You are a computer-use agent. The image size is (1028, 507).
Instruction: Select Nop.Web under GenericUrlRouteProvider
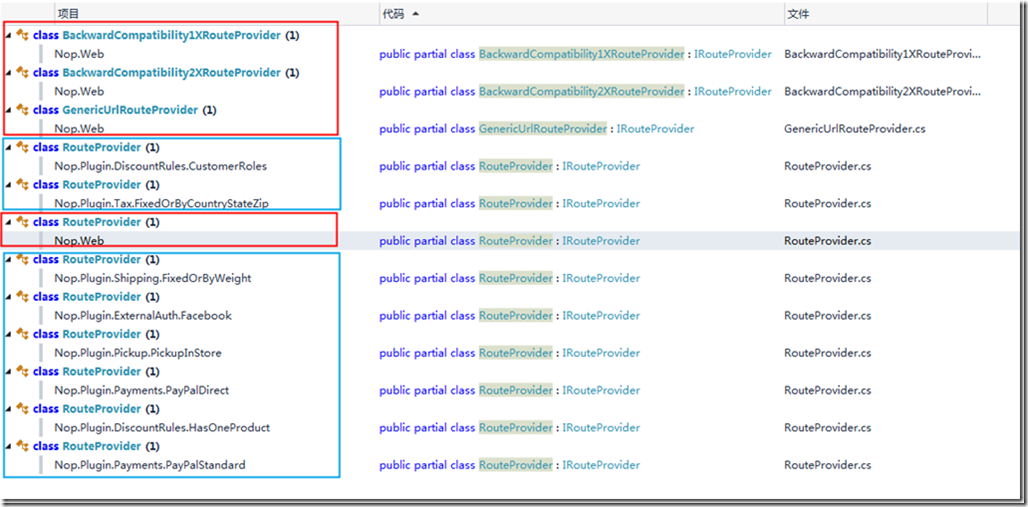tap(79, 129)
